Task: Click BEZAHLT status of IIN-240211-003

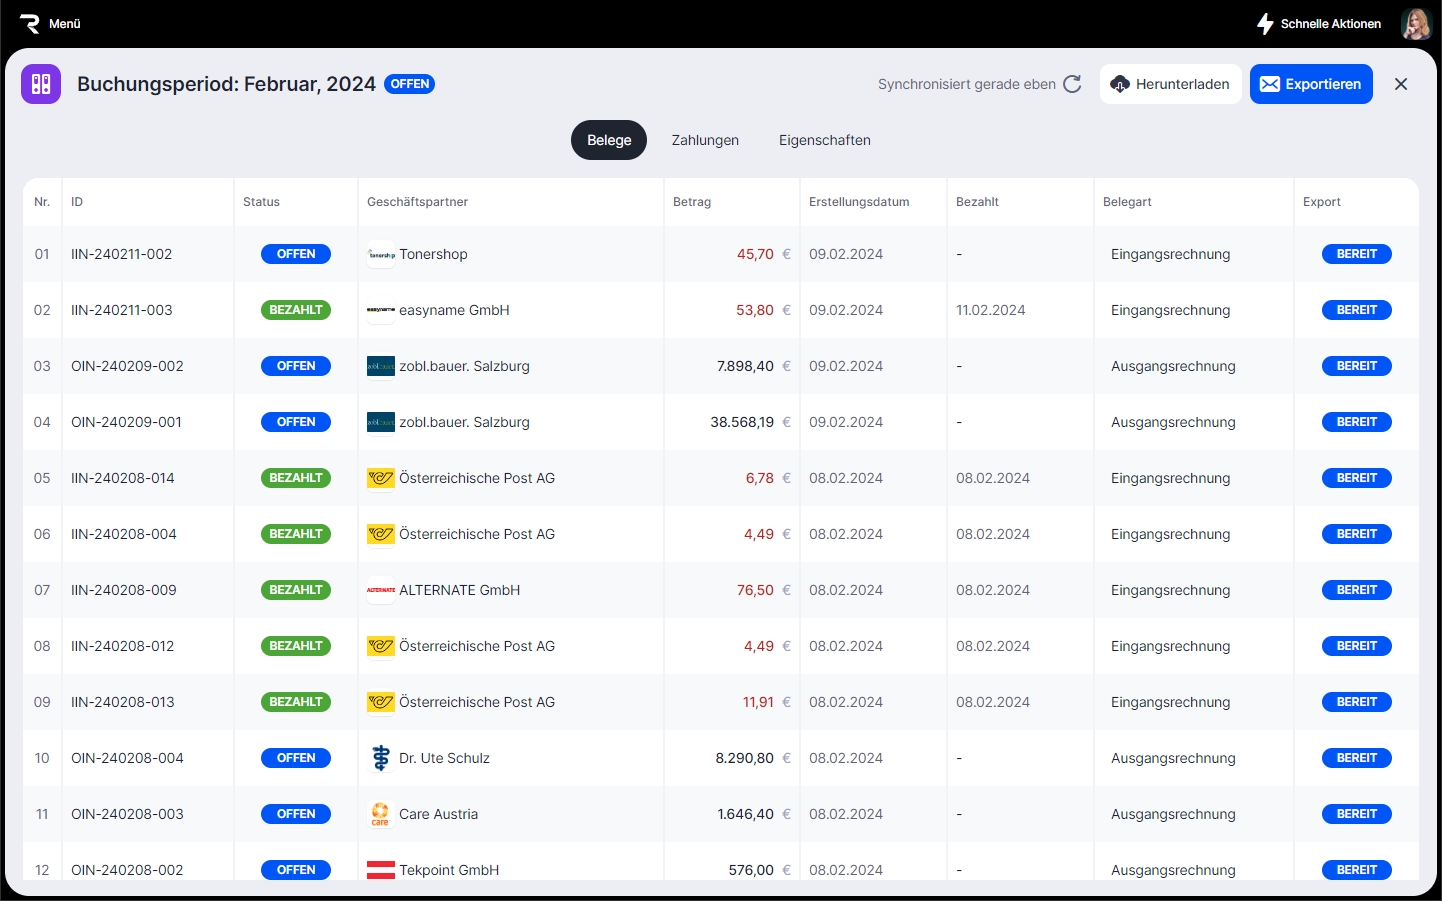Action: pos(296,310)
